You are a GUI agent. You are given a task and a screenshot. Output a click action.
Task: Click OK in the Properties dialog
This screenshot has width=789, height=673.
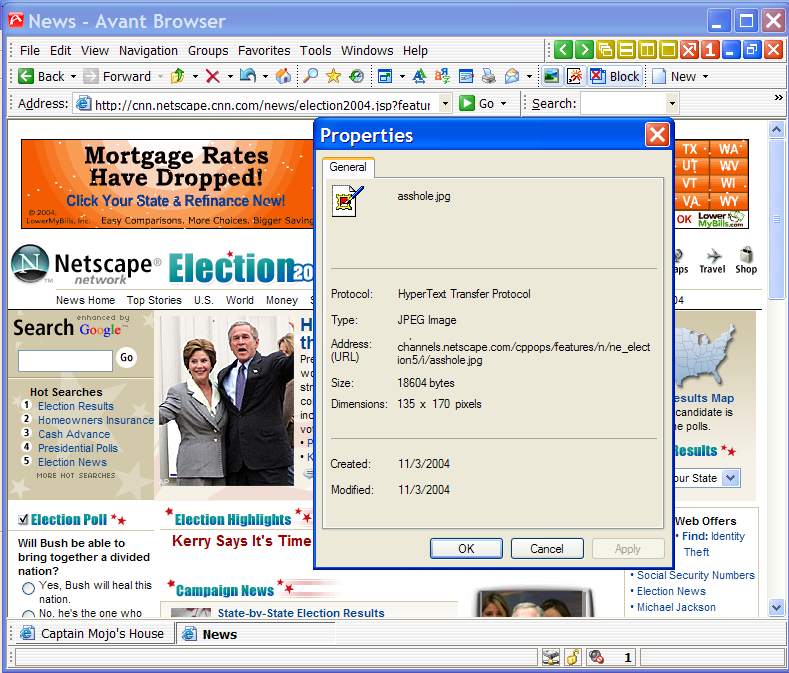point(466,549)
